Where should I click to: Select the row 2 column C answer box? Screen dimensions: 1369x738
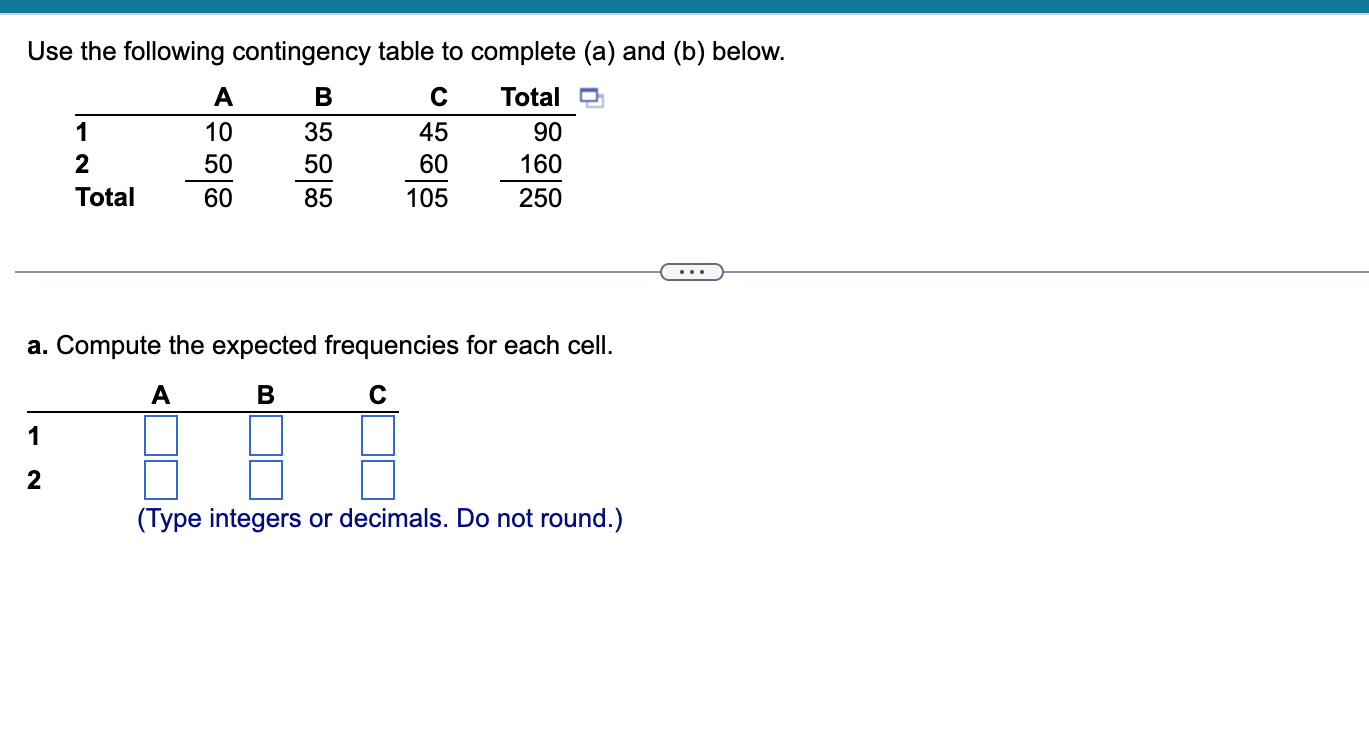coord(378,479)
